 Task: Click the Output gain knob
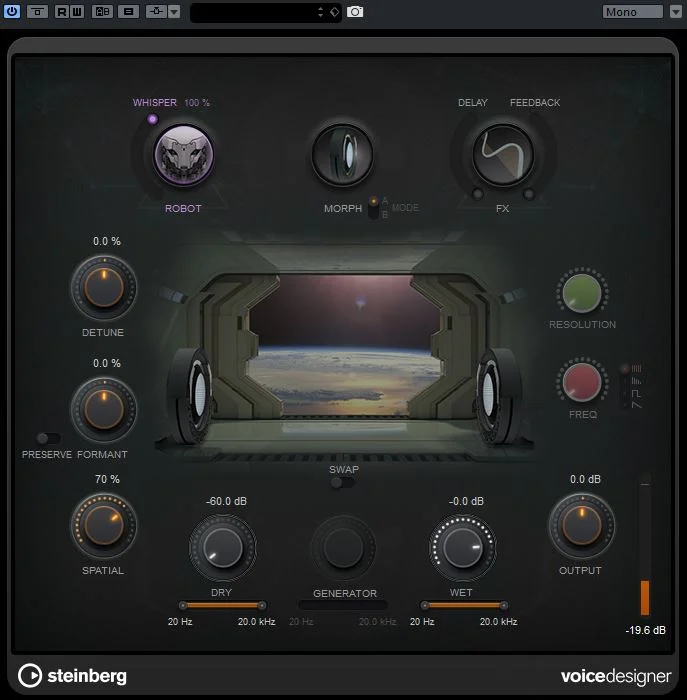(581, 525)
